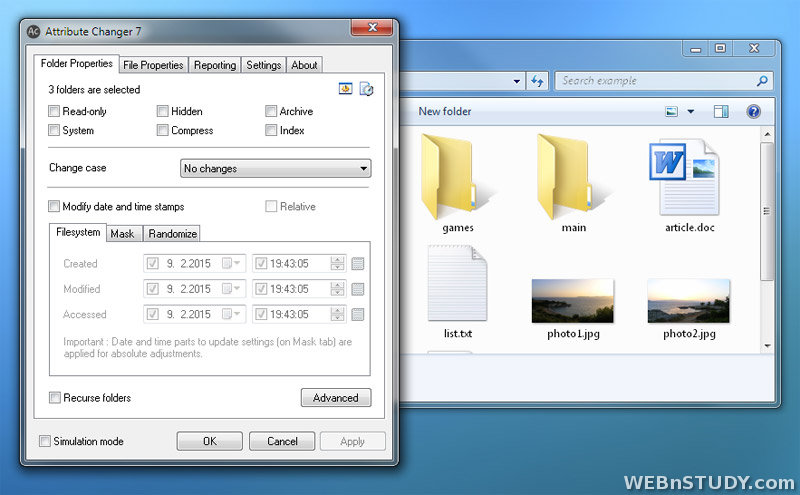
Task: Open the Settings tab
Action: pyautogui.click(x=263, y=65)
